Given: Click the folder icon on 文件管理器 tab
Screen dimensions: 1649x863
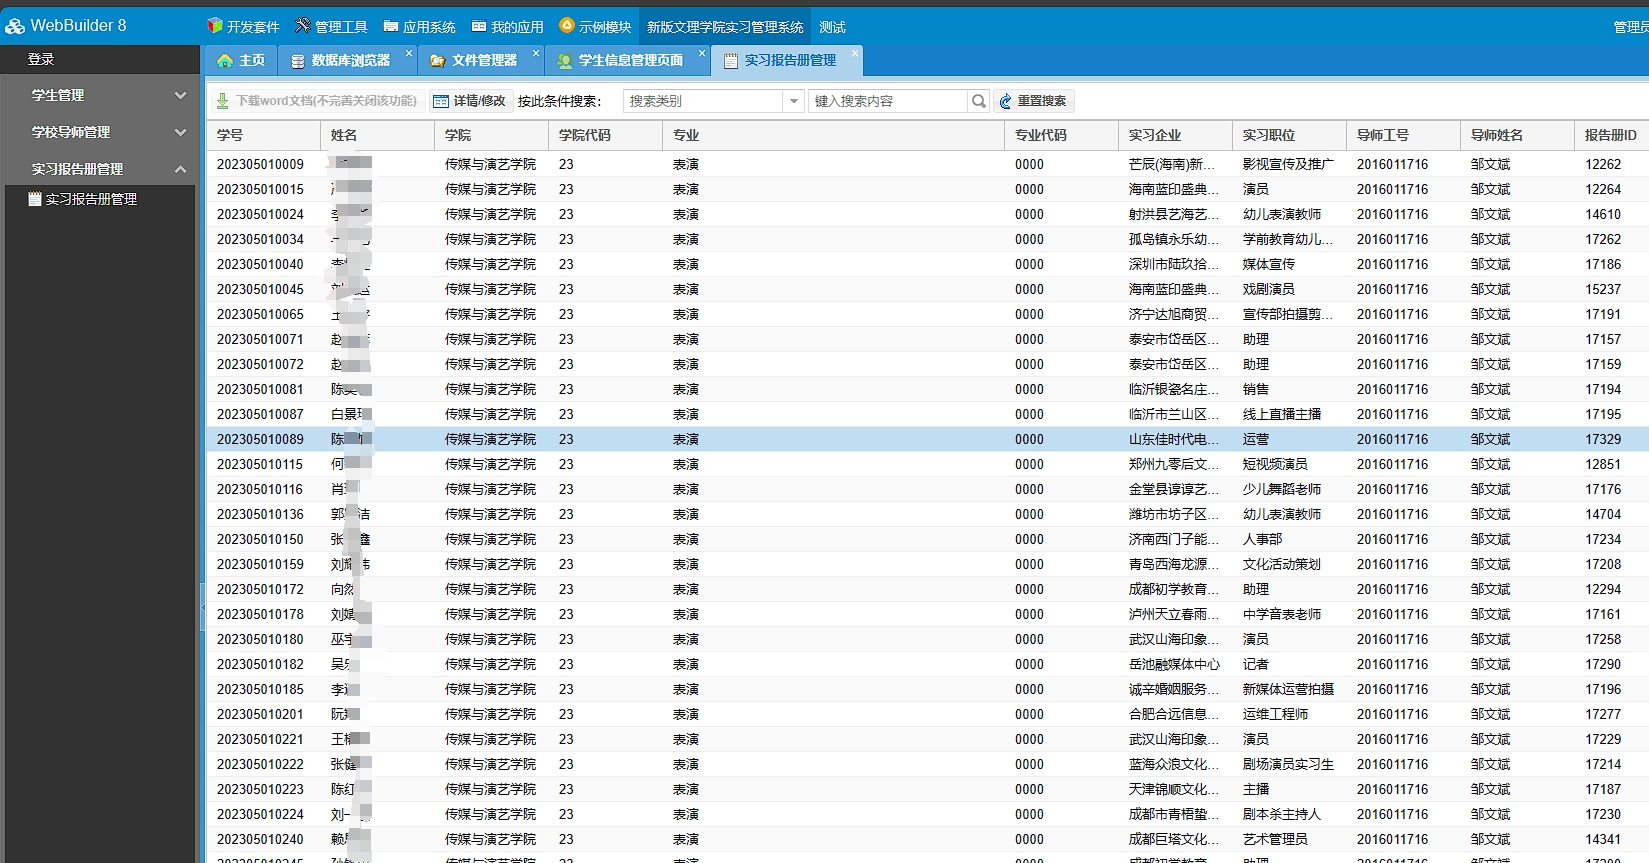Looking at the screenshot, I should point(438,61).
